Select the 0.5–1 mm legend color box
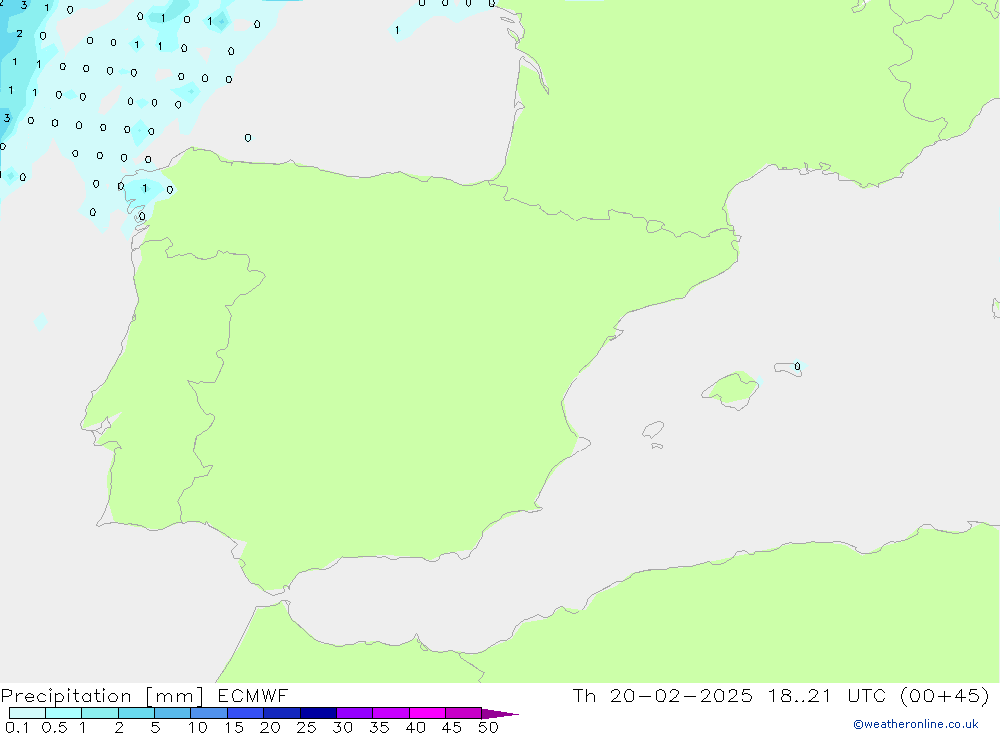Screen dimensions: 1000x733 tap(64, 713)
